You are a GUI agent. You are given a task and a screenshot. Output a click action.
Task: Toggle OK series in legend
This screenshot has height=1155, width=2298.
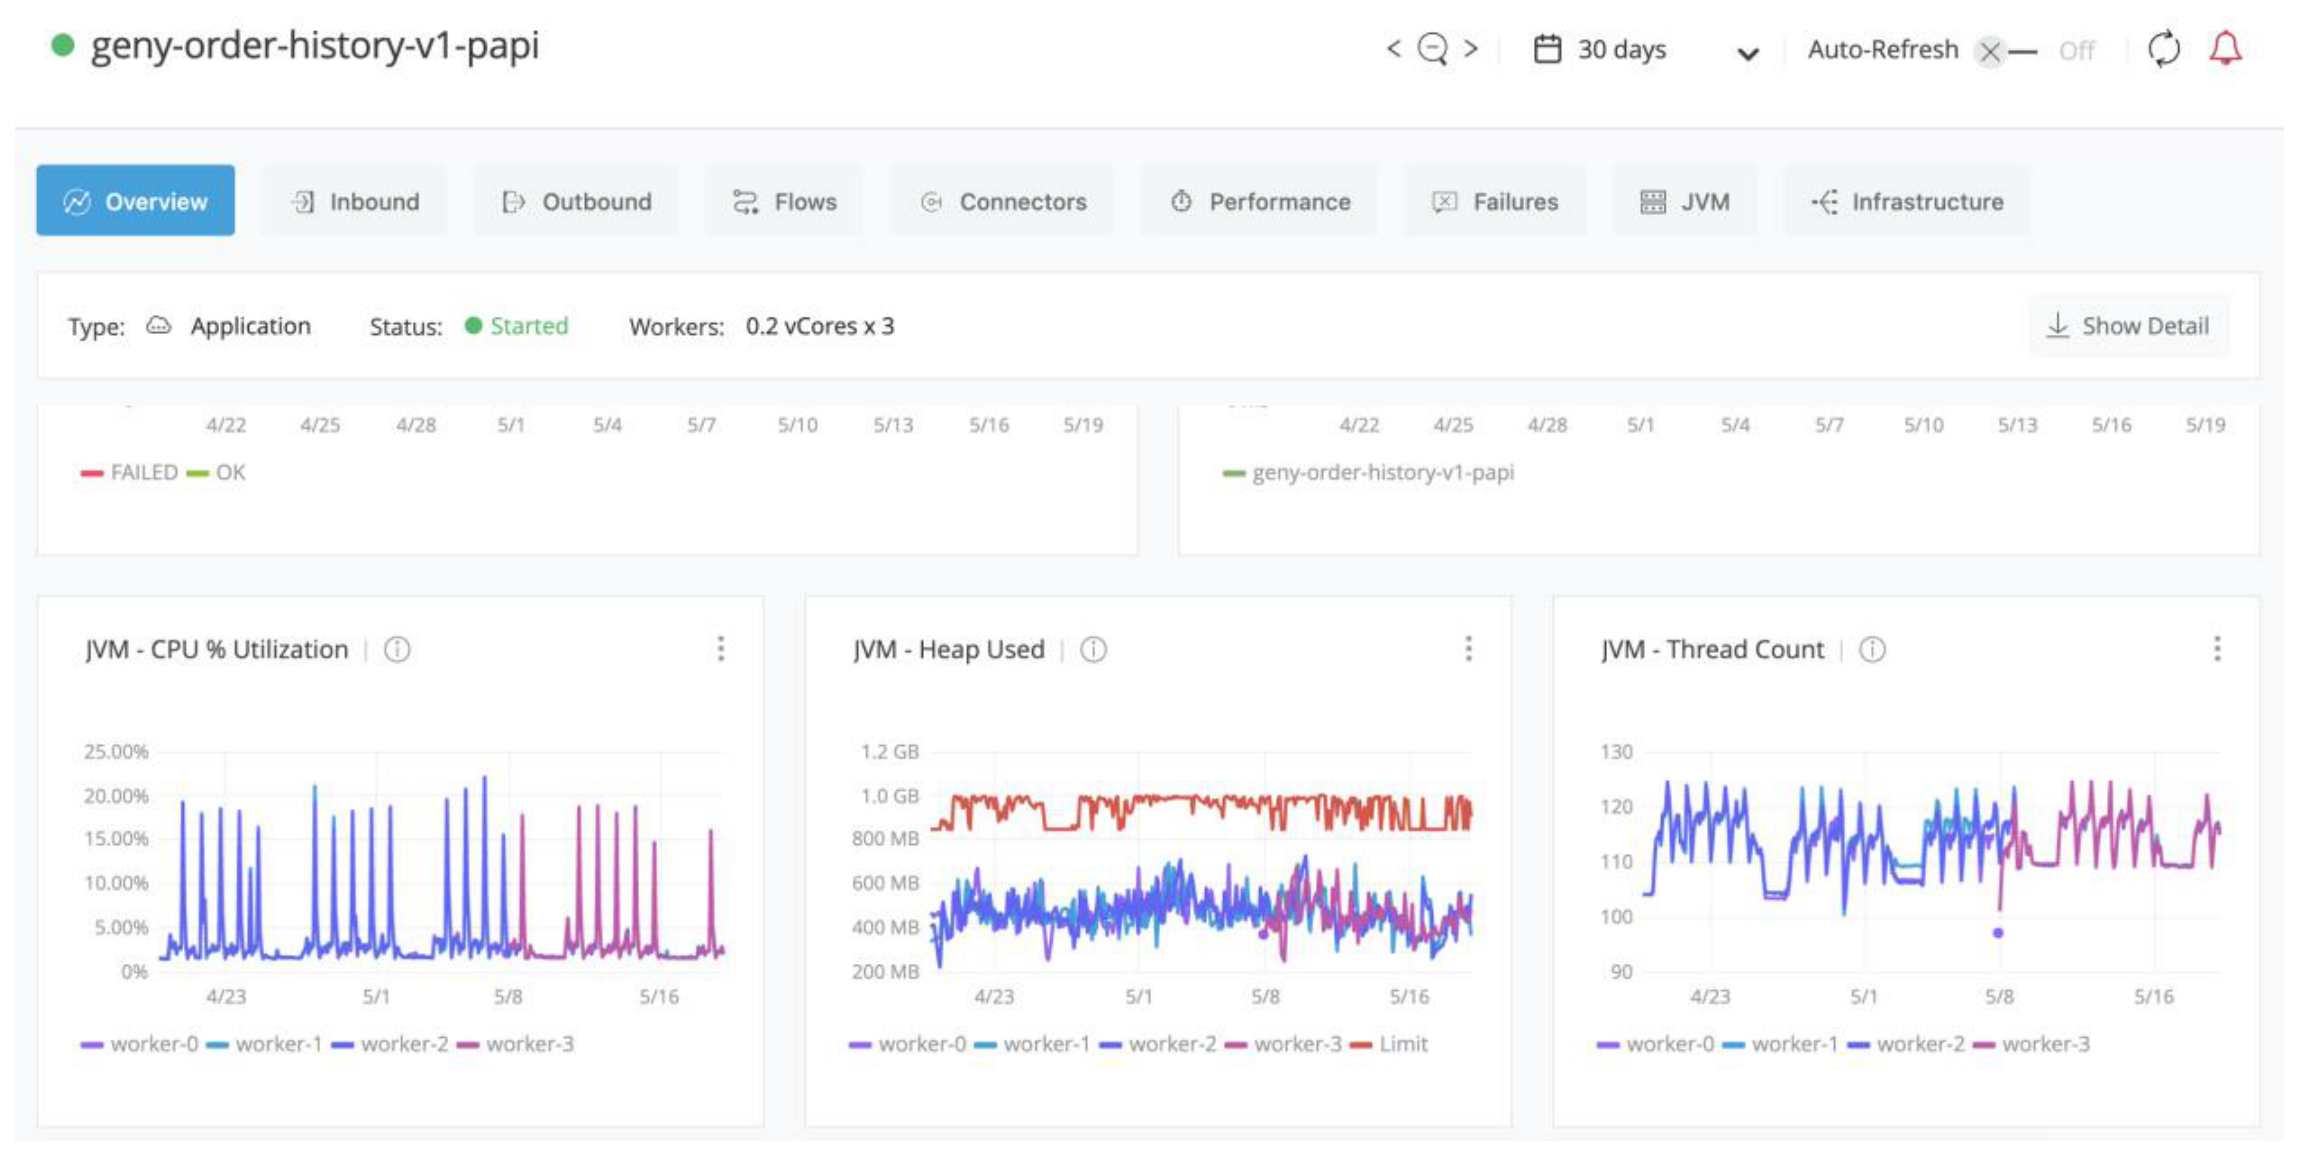click(x=216, y=472)
